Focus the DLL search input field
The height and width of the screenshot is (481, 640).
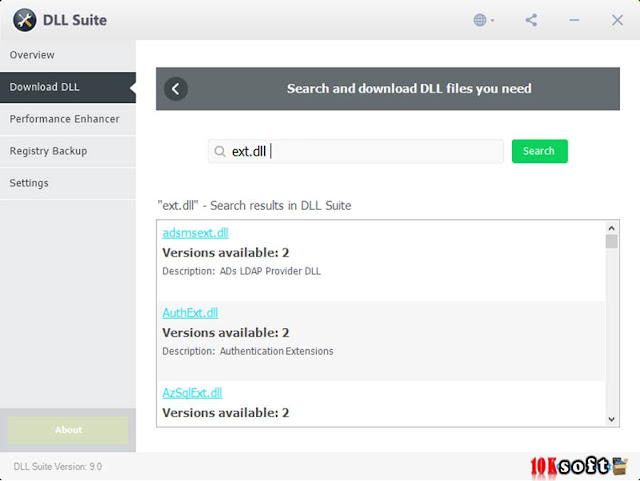[356, 151]
